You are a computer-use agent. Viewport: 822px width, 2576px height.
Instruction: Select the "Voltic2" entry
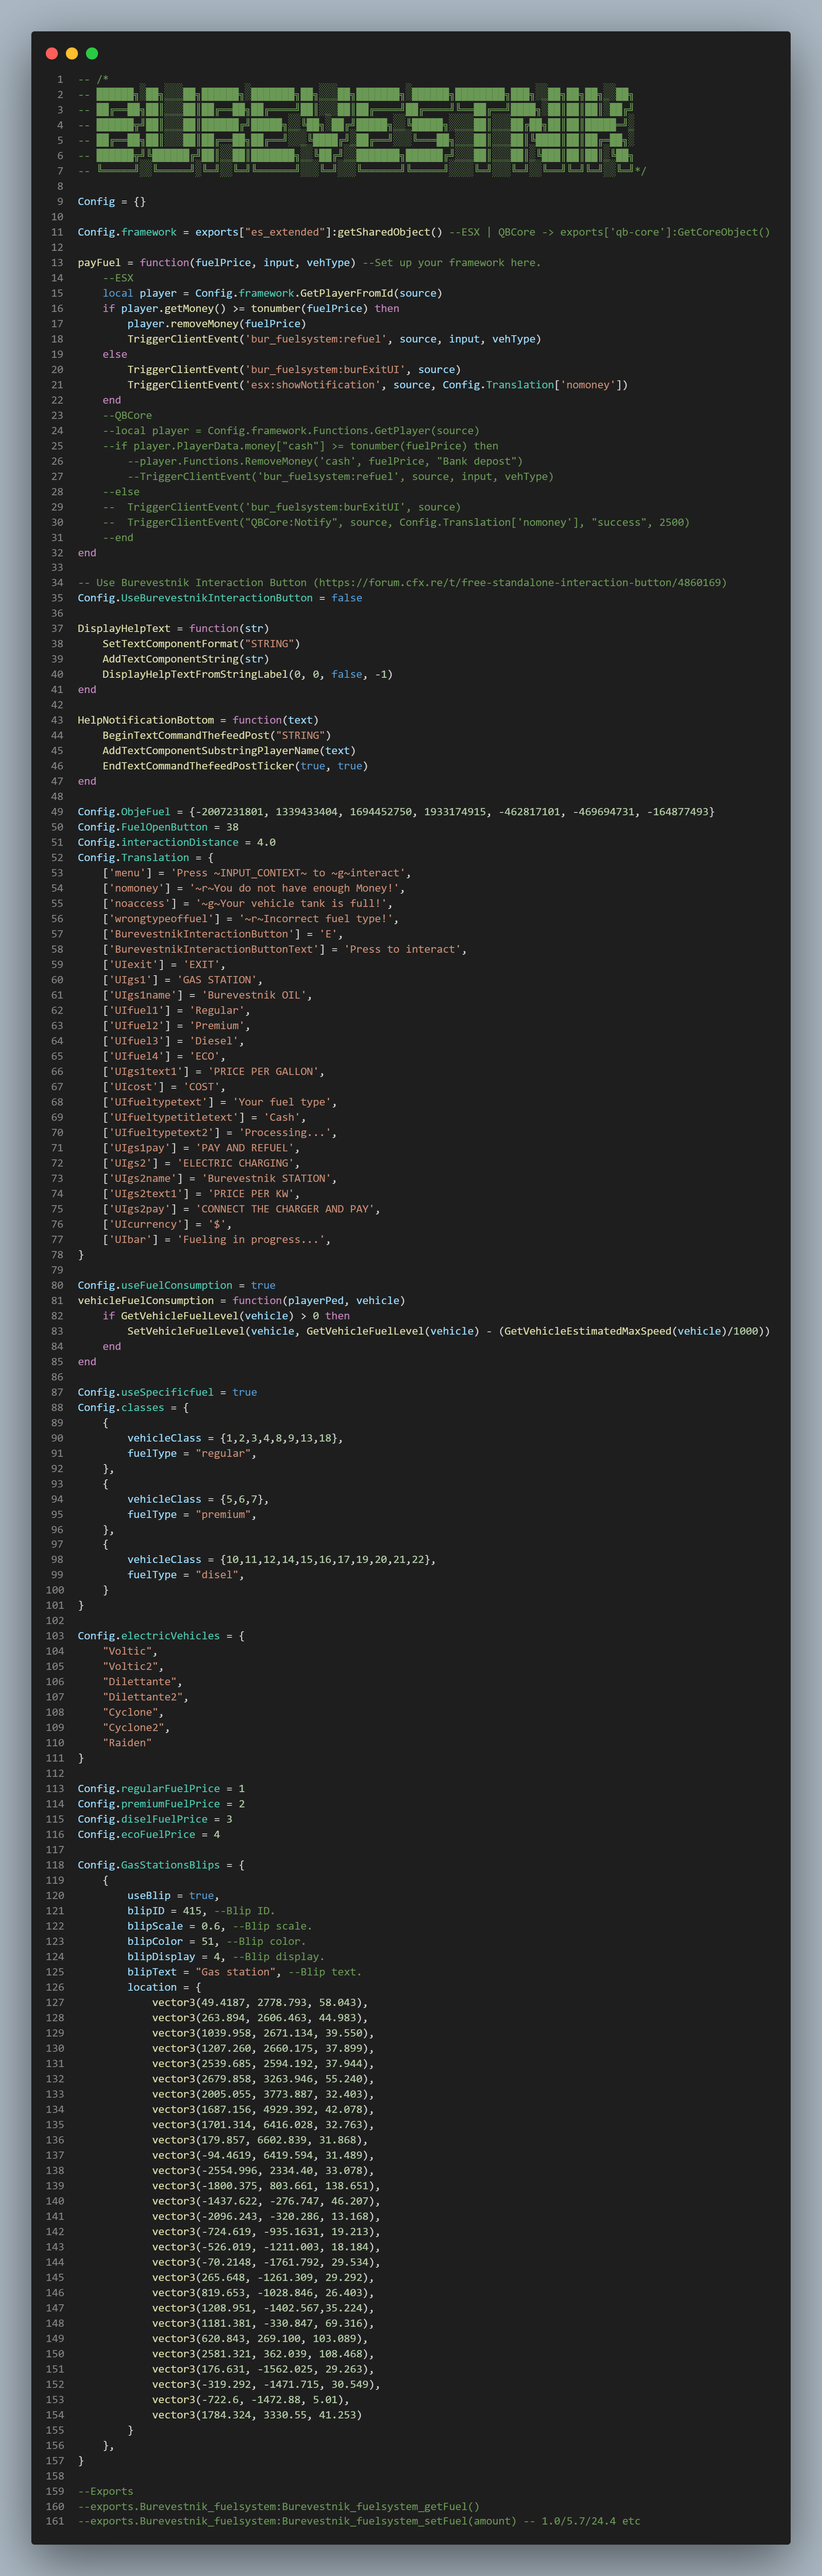[x=133, y=1667]
